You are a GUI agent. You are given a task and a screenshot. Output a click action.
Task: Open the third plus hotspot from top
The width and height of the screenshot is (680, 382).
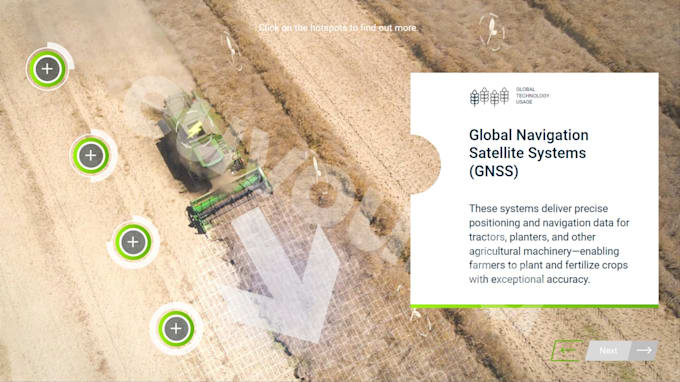coord(133,242)
